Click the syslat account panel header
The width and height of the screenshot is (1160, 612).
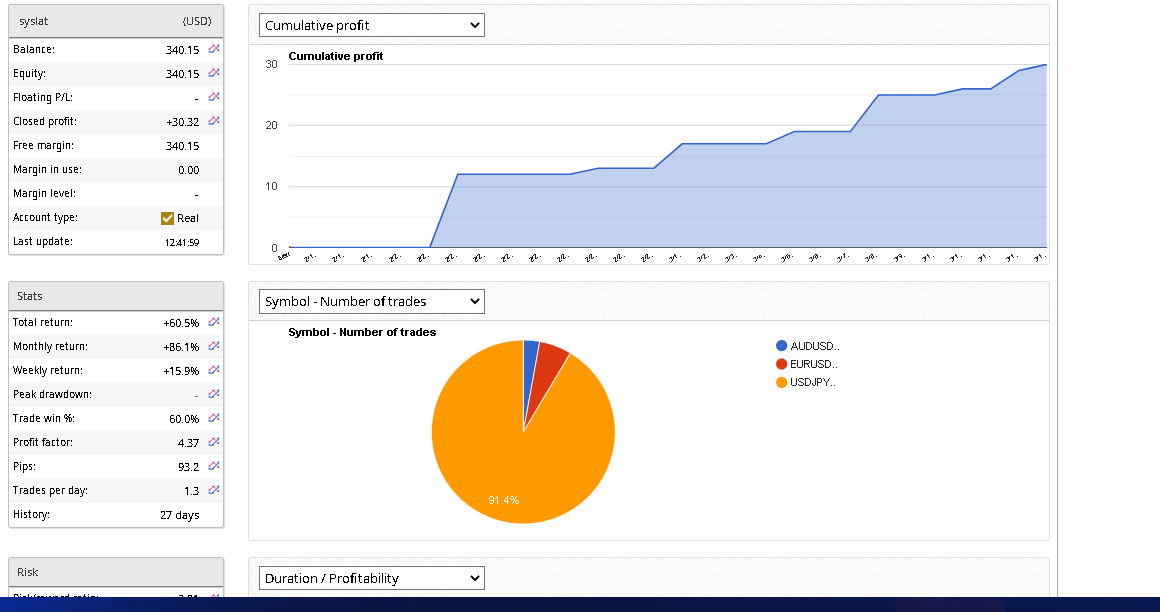[x=116, y=21]
